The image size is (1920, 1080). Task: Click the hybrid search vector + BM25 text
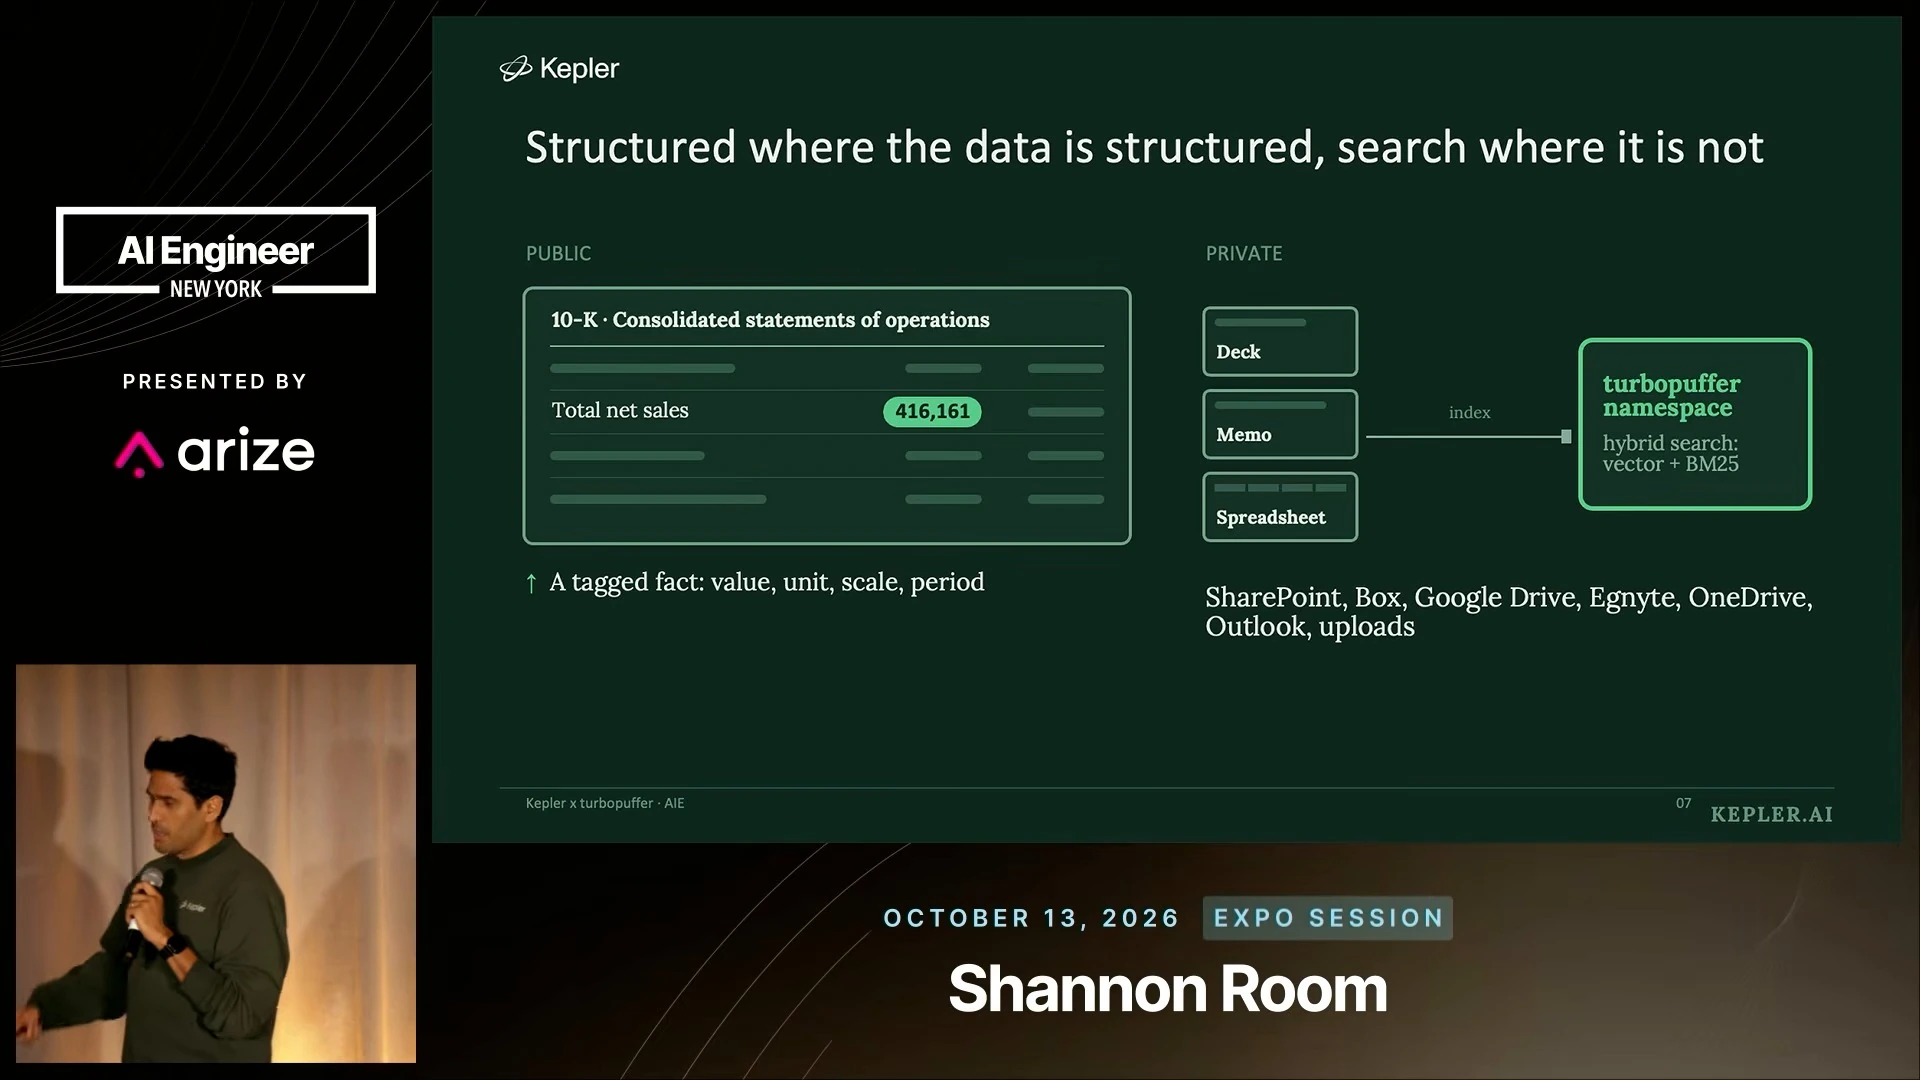pos(1671,453)
